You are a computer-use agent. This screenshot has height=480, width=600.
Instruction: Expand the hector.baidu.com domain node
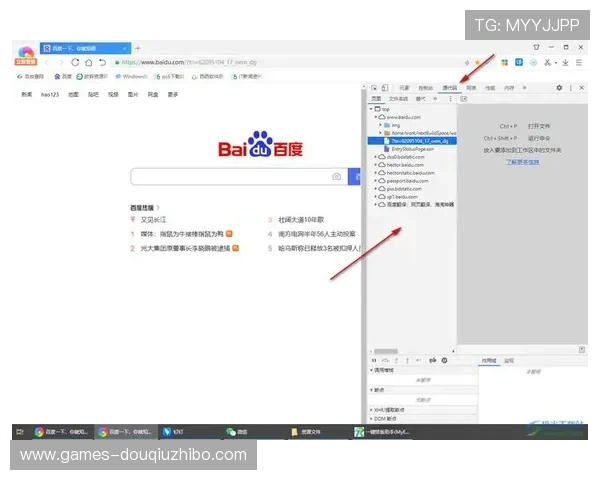pos(376,165)
